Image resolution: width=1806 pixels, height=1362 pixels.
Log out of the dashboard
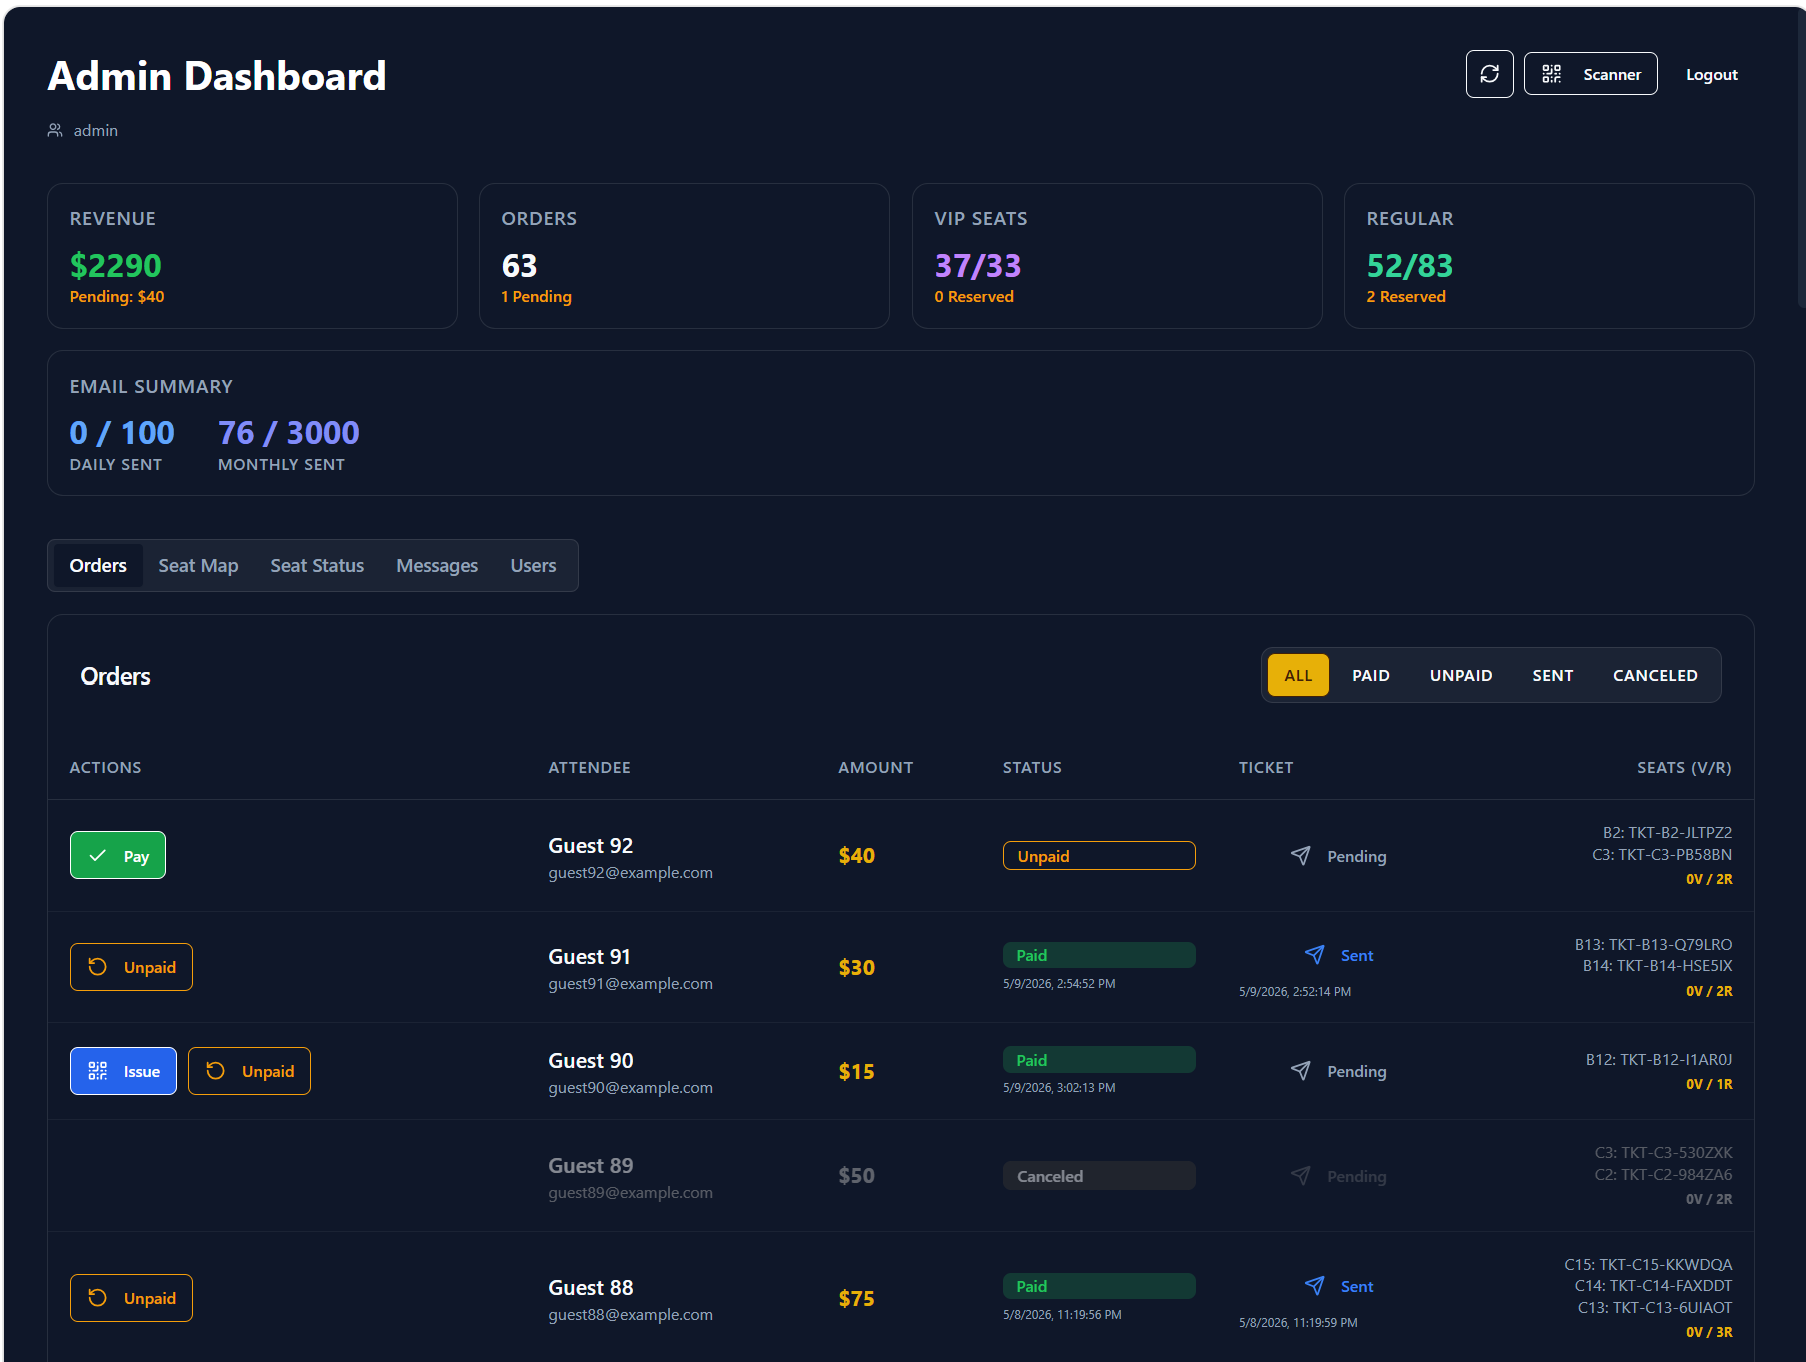(1711, 74)
